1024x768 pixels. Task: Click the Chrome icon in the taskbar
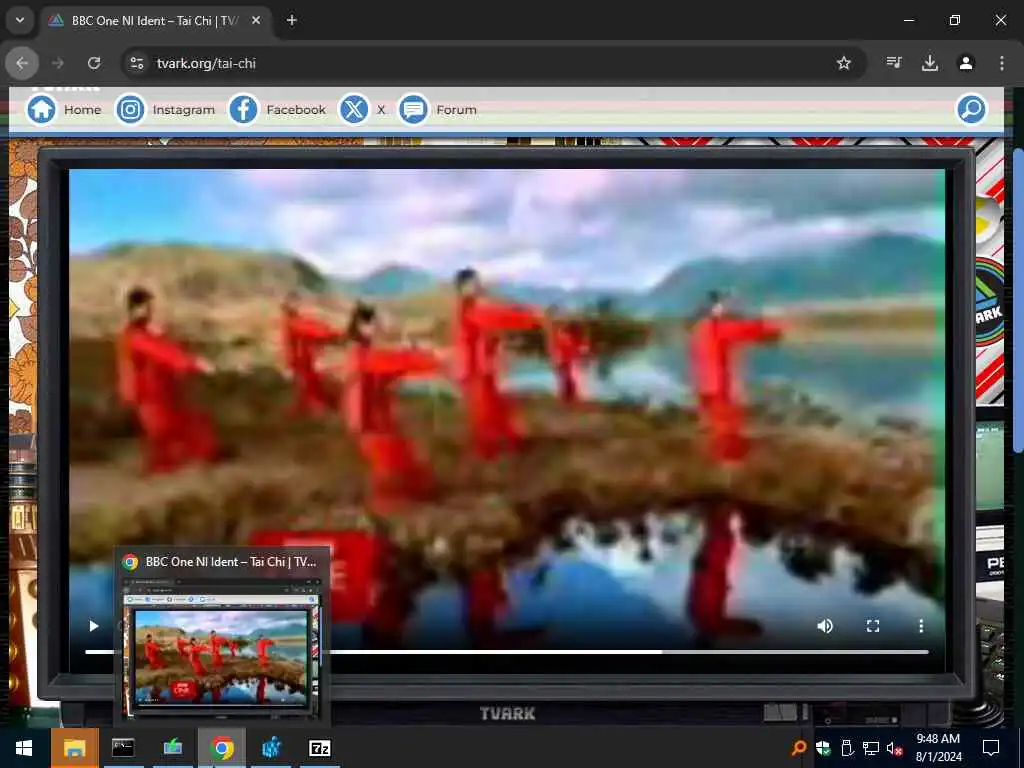pos(222,748)
